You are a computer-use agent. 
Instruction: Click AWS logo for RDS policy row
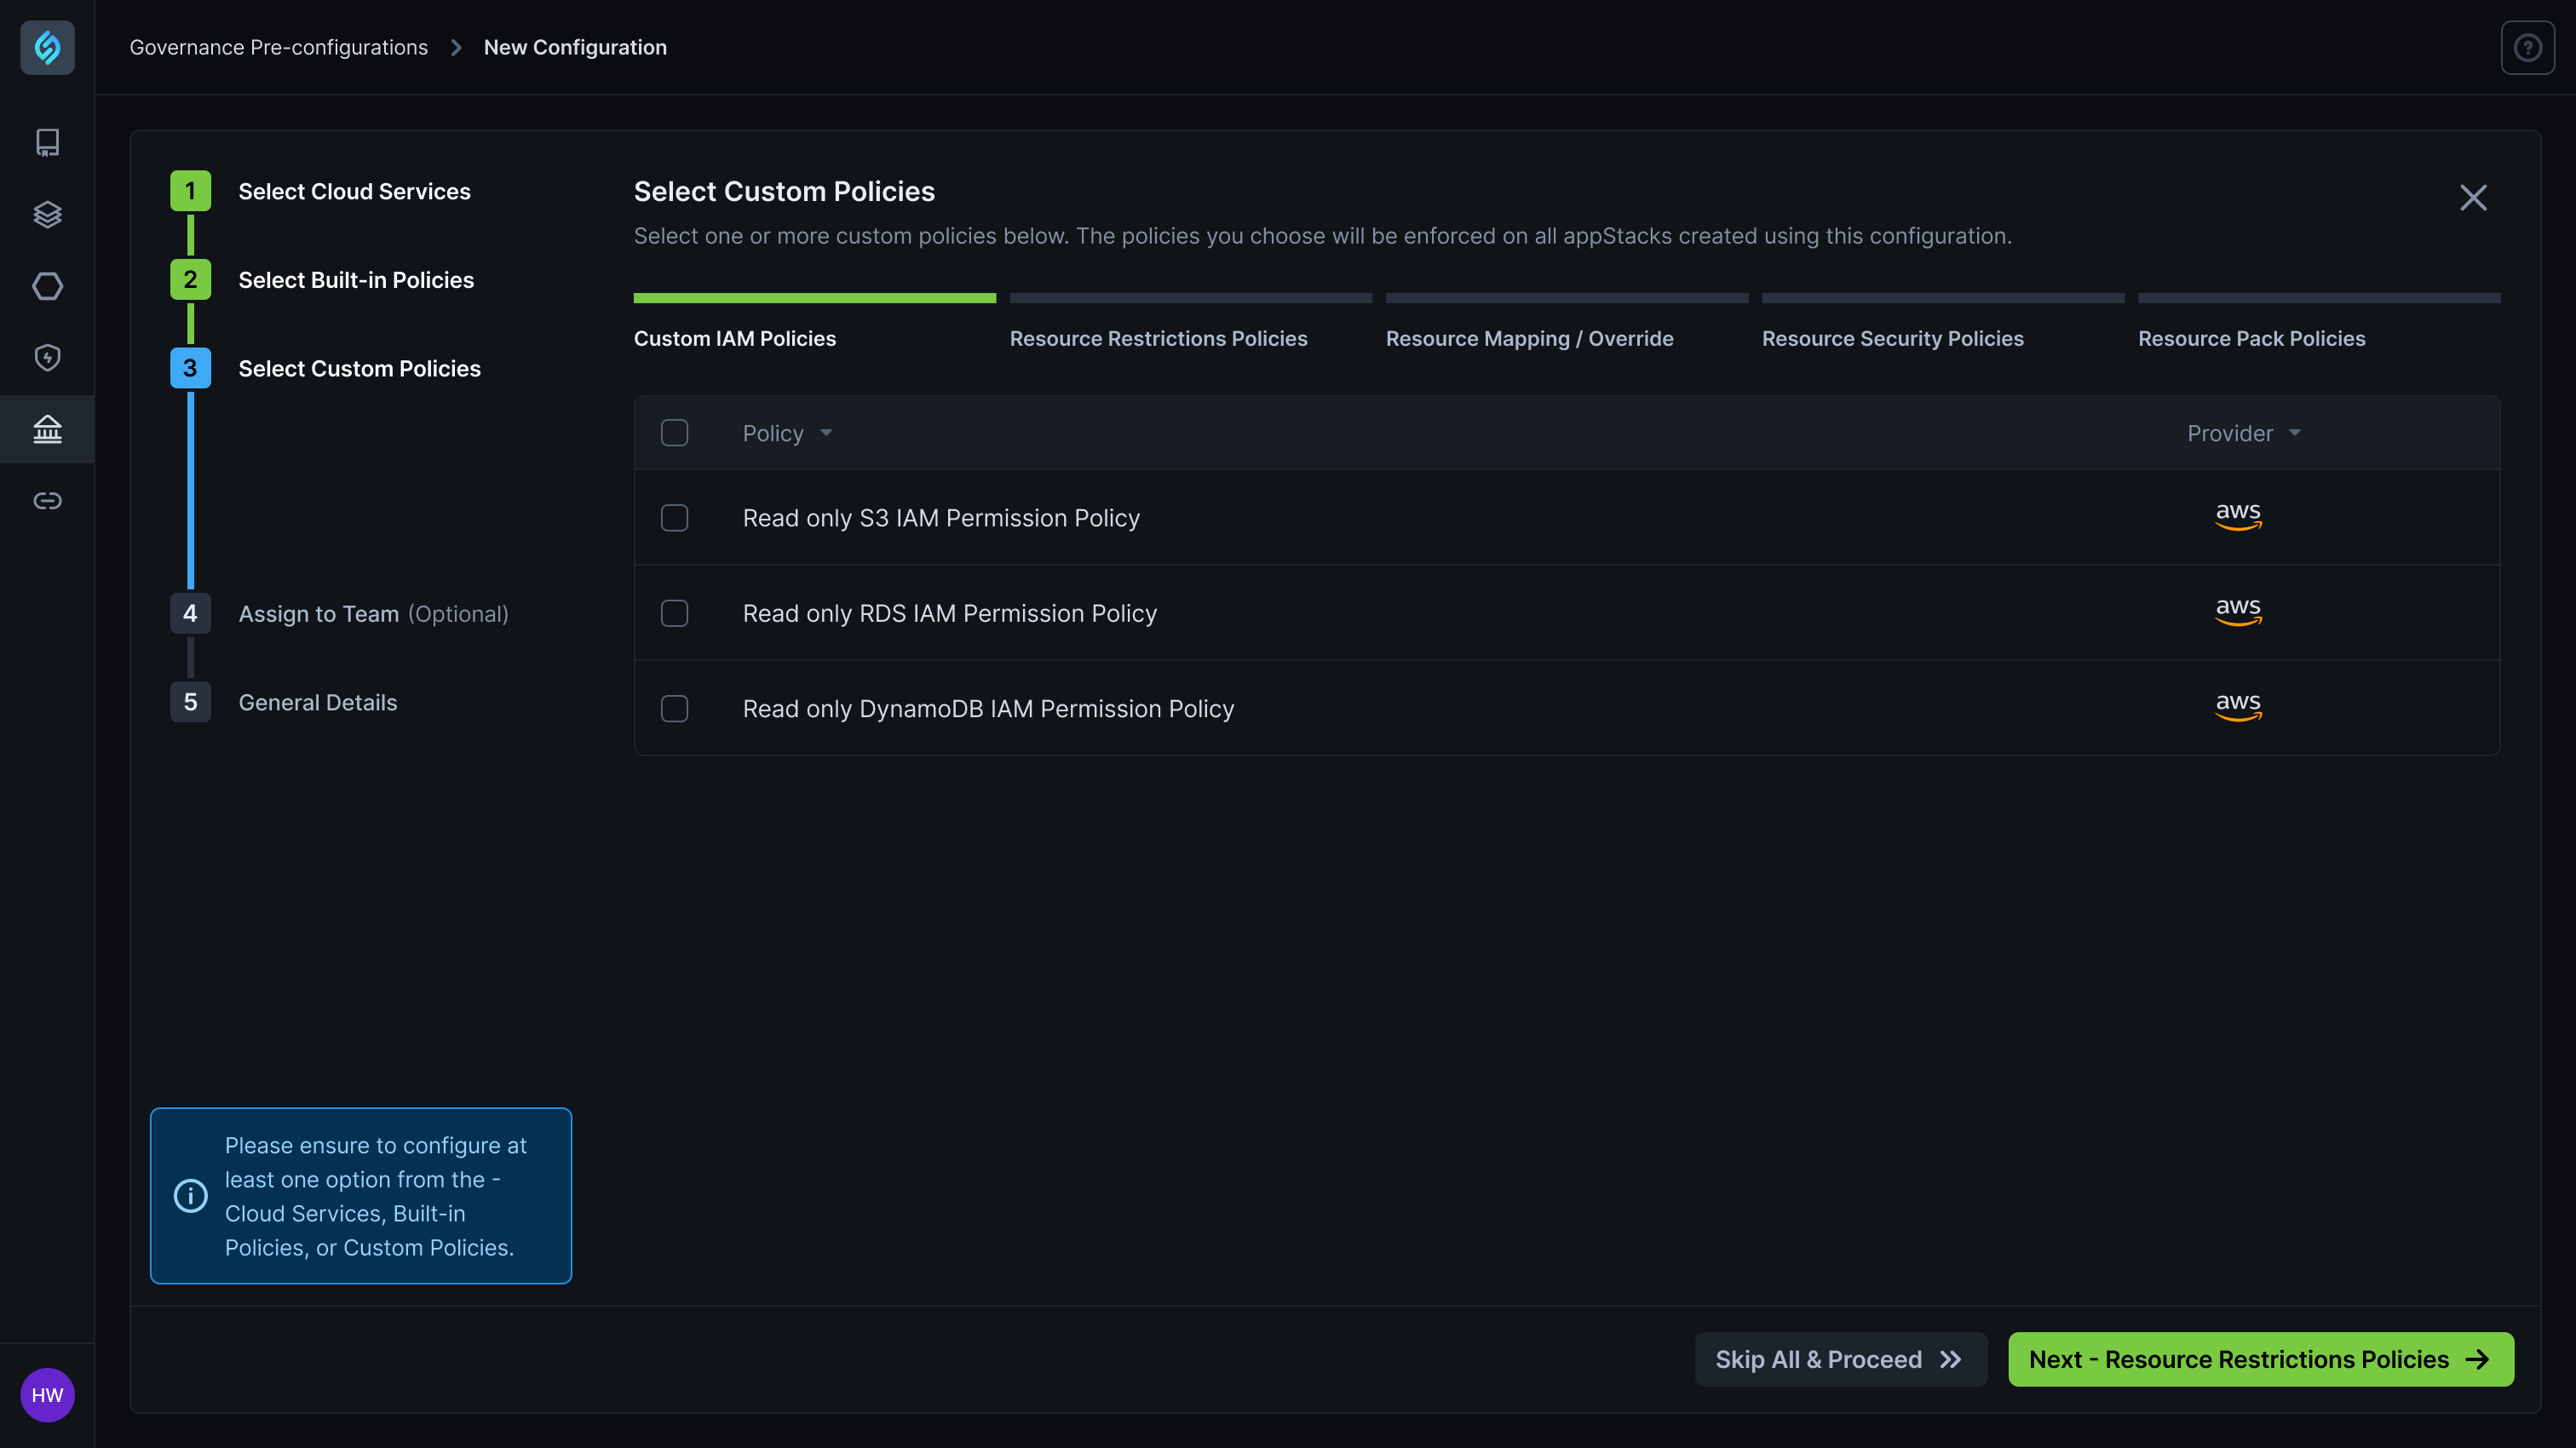point(2238,612)
